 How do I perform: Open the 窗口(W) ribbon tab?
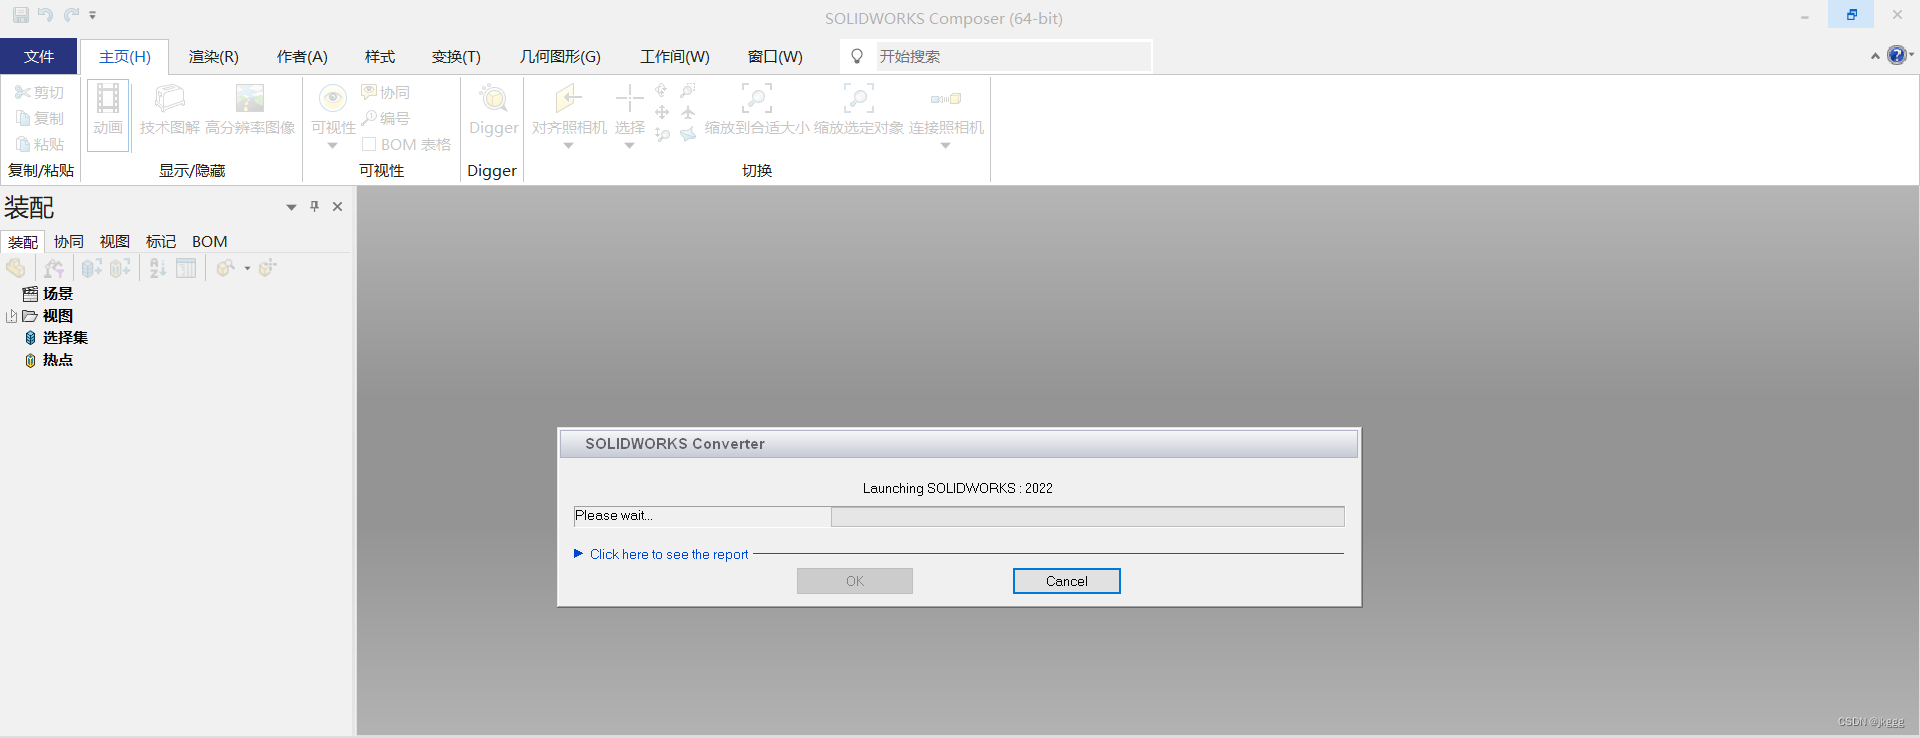[x=775, y=56]
